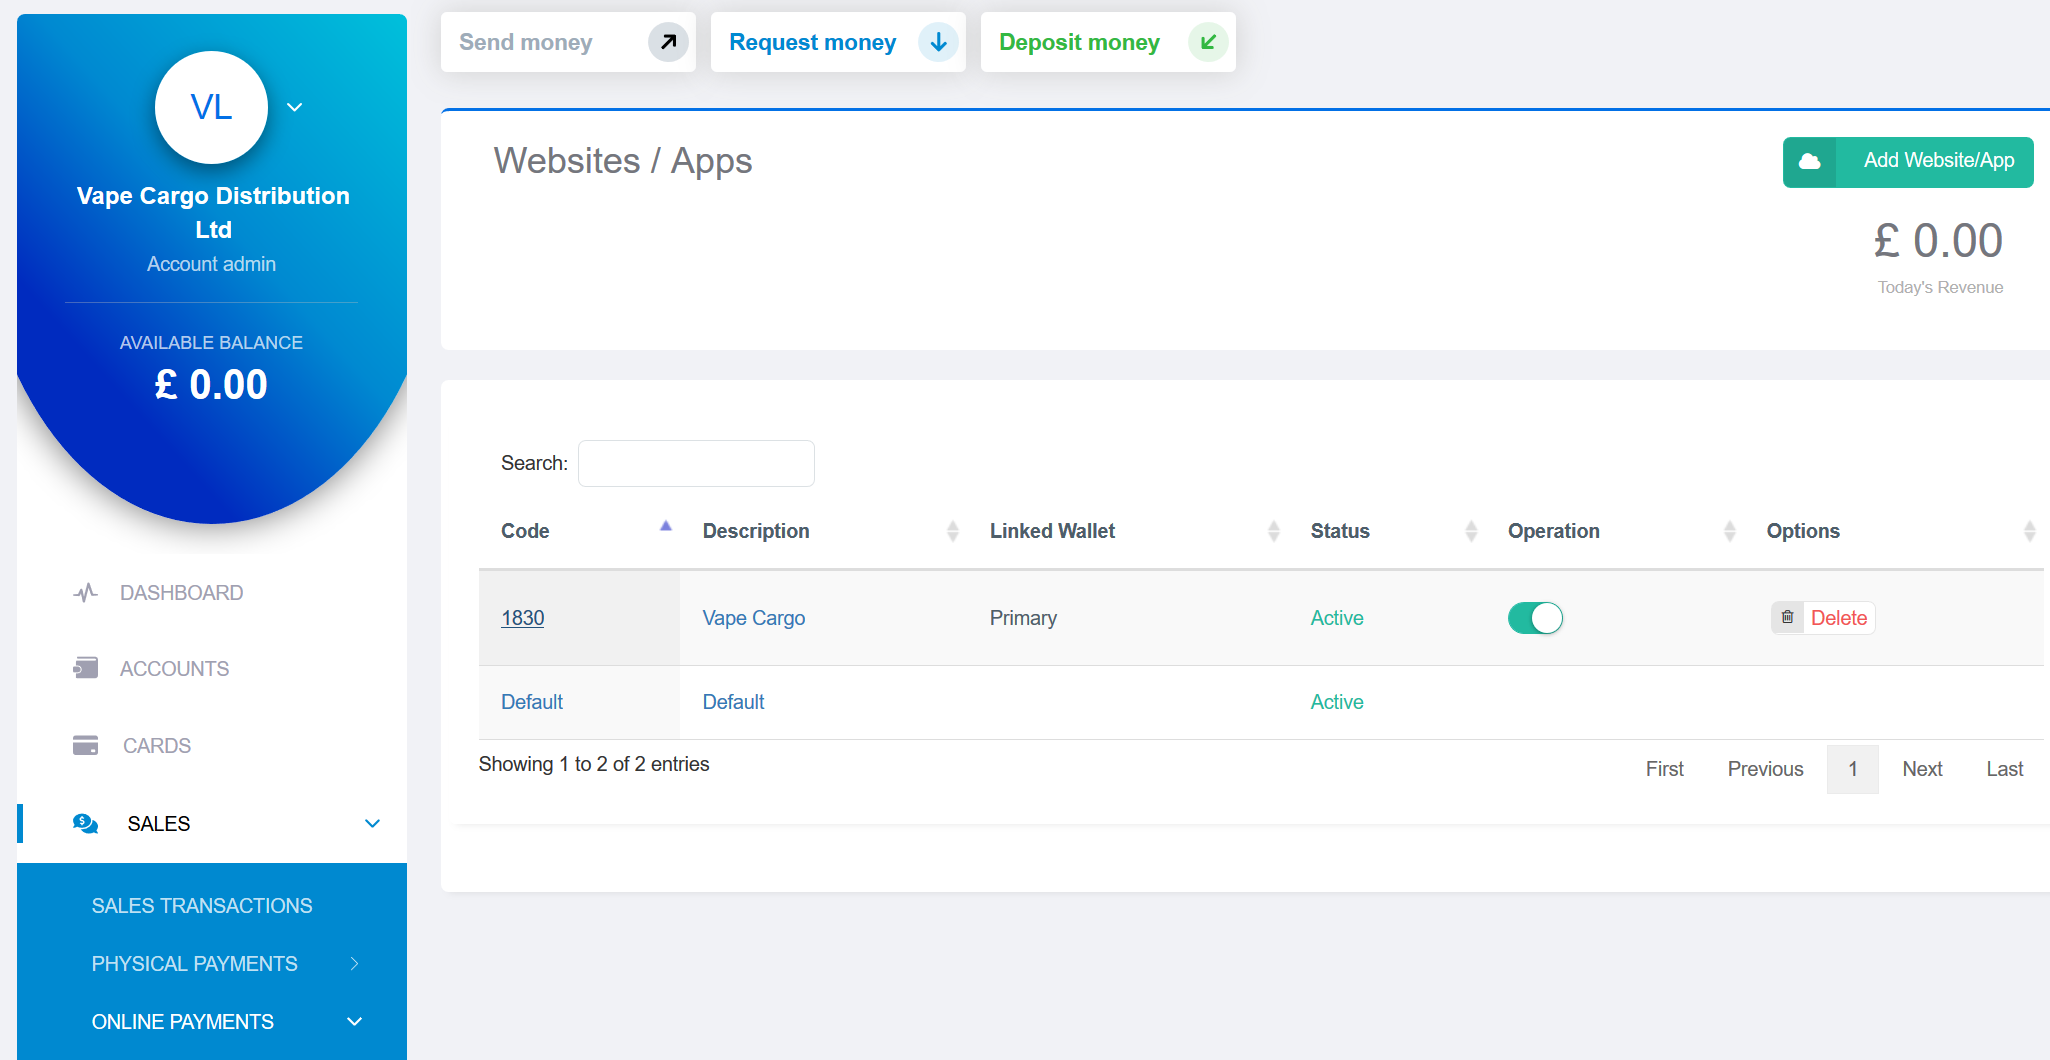Collapse the Sales submenu chevron
The height and width of the screenshot is (1060, 2050).
tap(372, 823)
